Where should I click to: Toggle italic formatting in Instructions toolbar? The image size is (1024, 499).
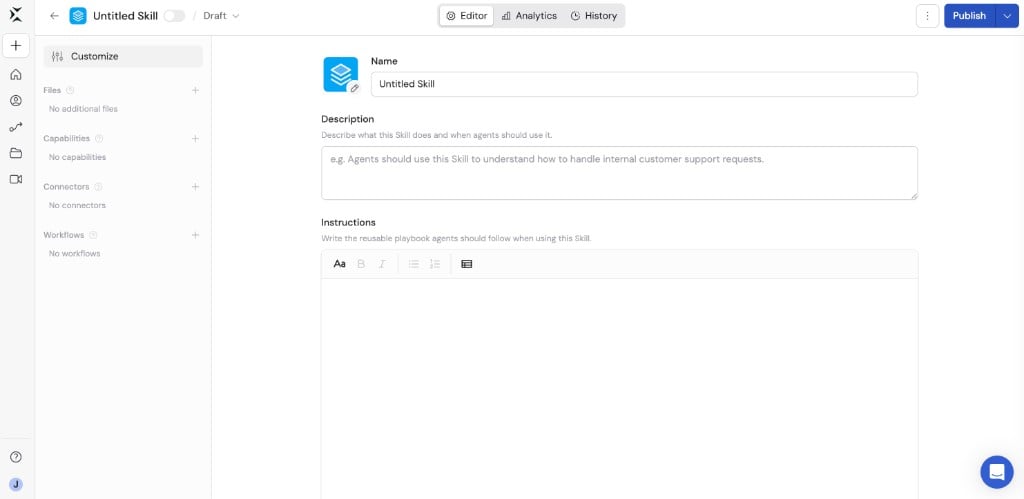pyautogui.click(x=383, y=264)
